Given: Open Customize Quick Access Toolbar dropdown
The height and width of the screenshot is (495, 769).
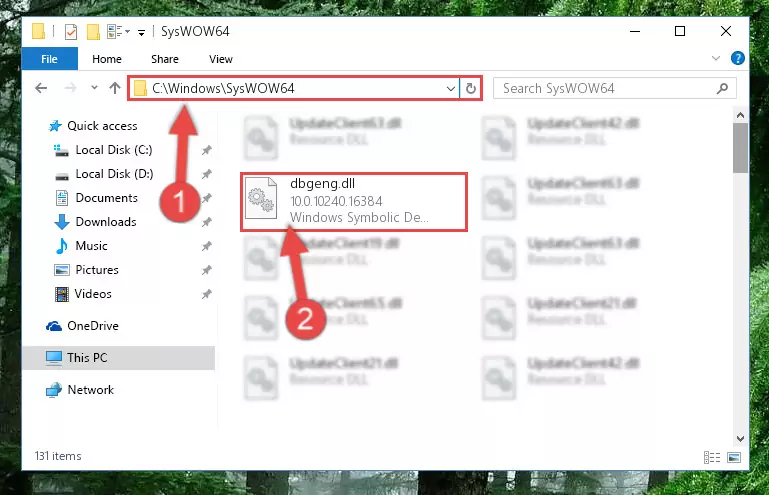Looking at the screenshot, I should pos(141,33).
